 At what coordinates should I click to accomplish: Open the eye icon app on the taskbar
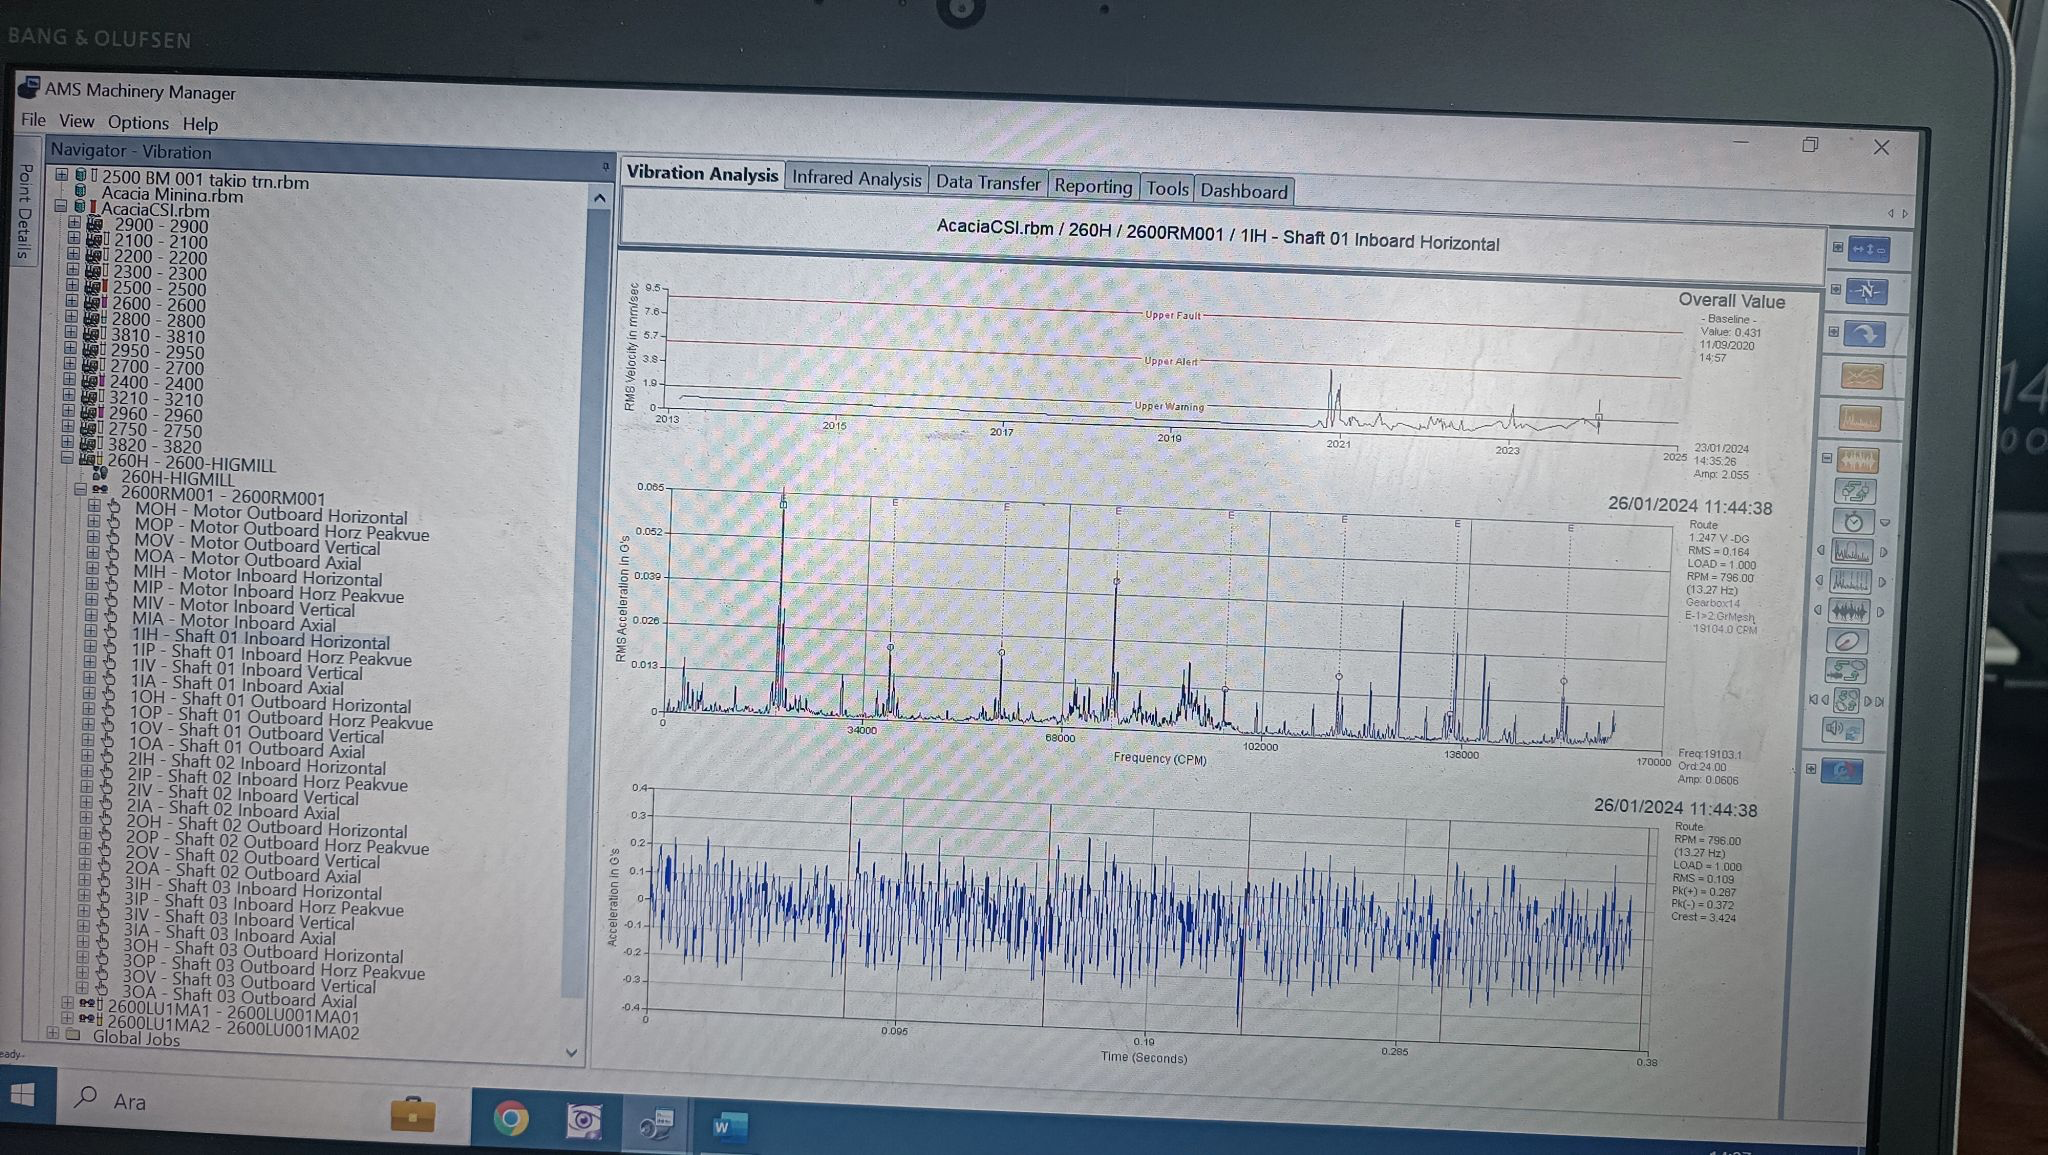583,1122
